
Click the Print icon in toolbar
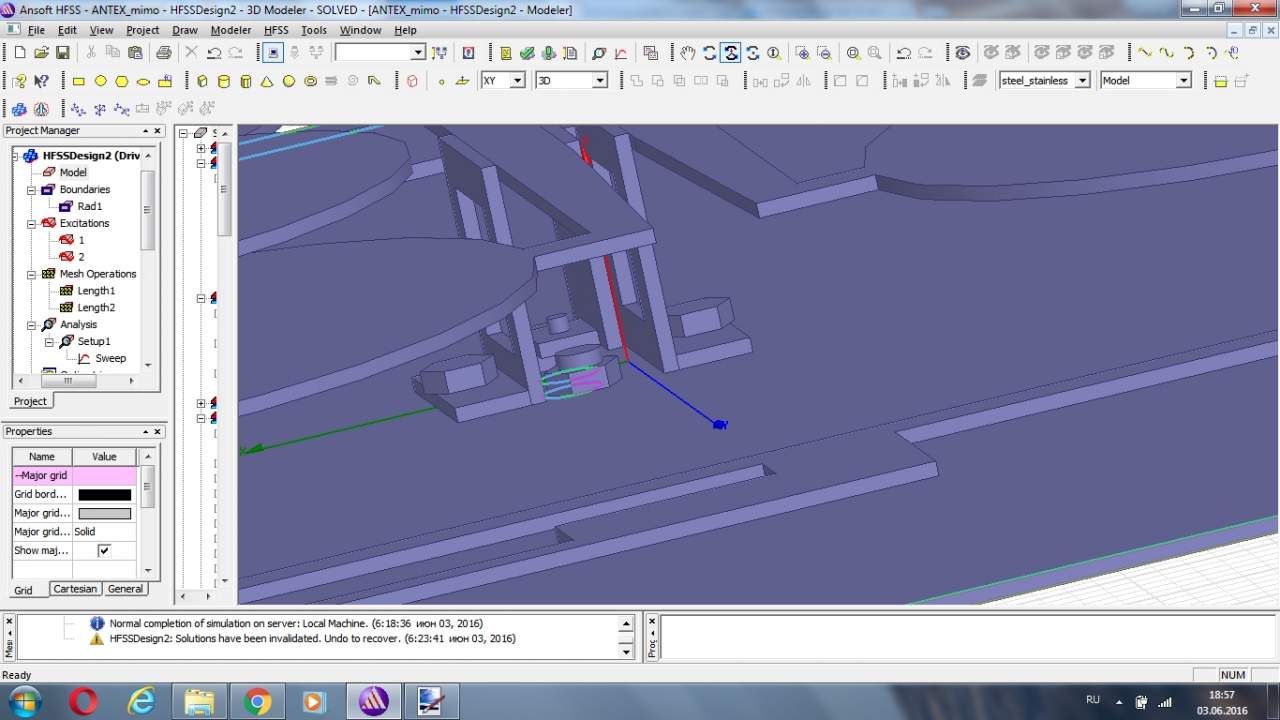[x=164, y=53]
